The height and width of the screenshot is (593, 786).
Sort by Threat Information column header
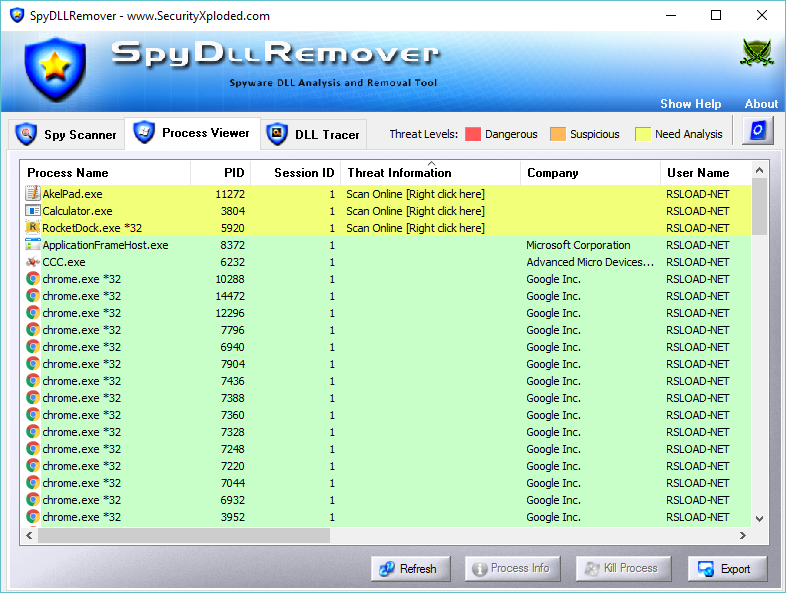coord(431,172)
